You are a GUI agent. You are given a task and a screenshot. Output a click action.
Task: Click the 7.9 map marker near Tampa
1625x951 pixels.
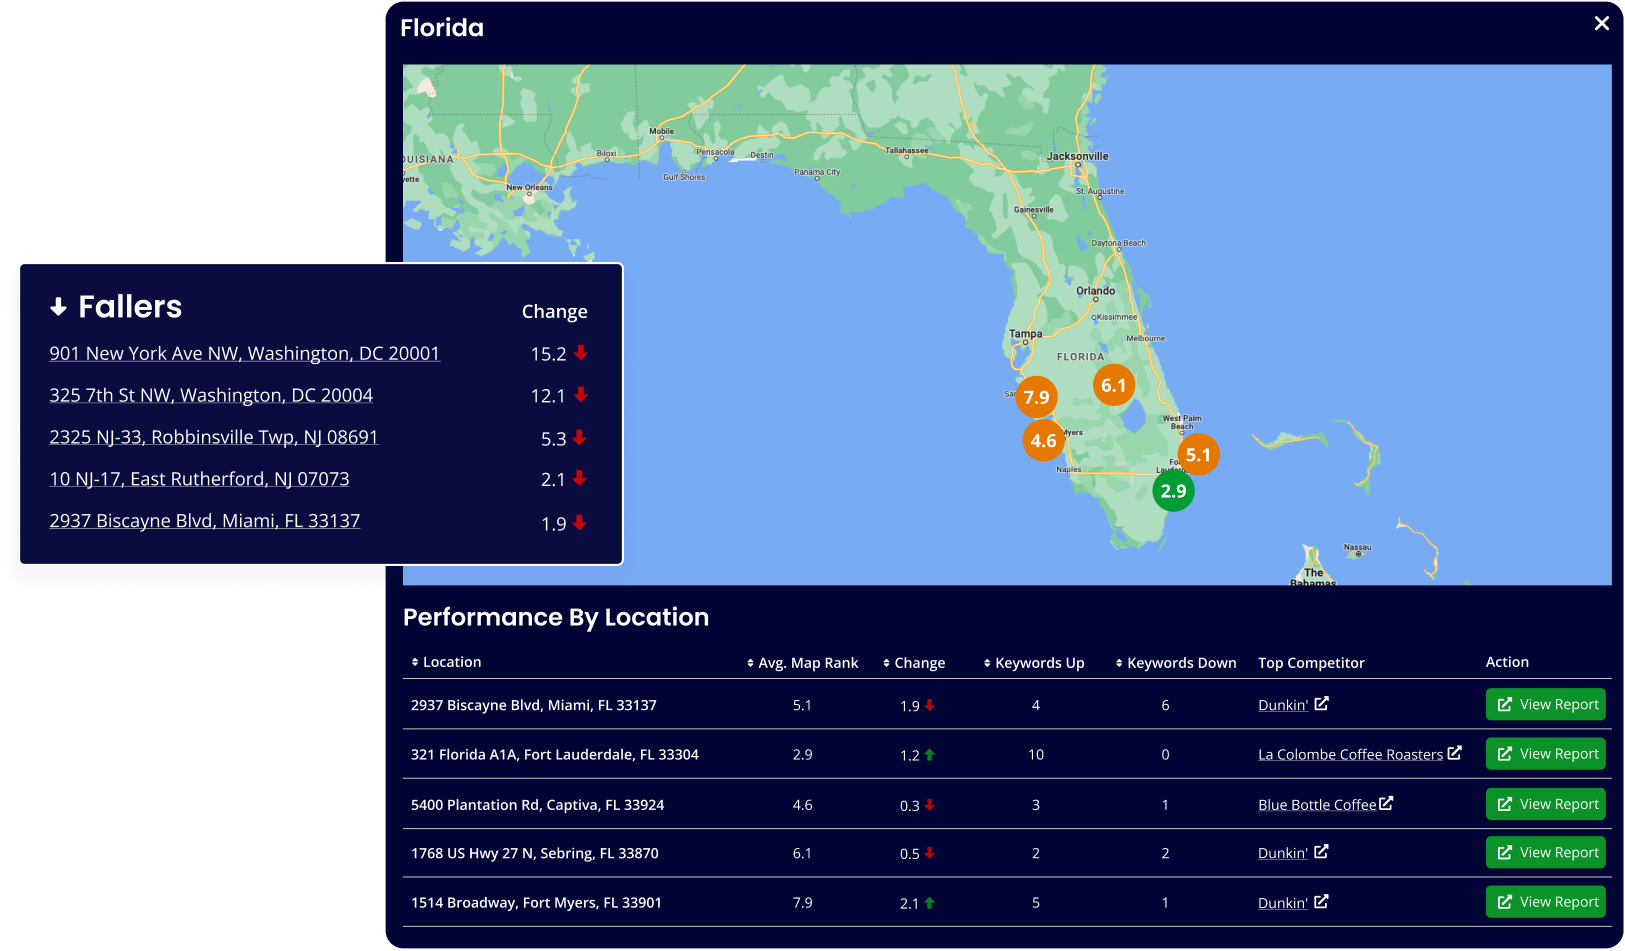(x=1036, y=397)
